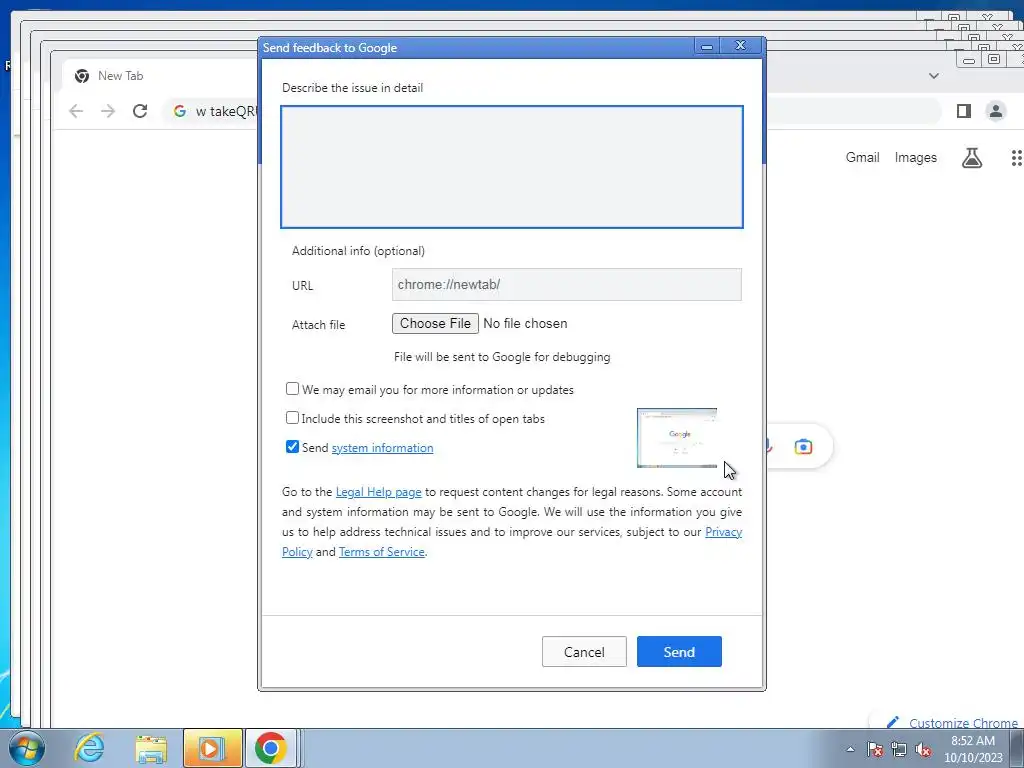Click the Google icon in address bar
Screen dimensions: 1024x768
[180, 111]
